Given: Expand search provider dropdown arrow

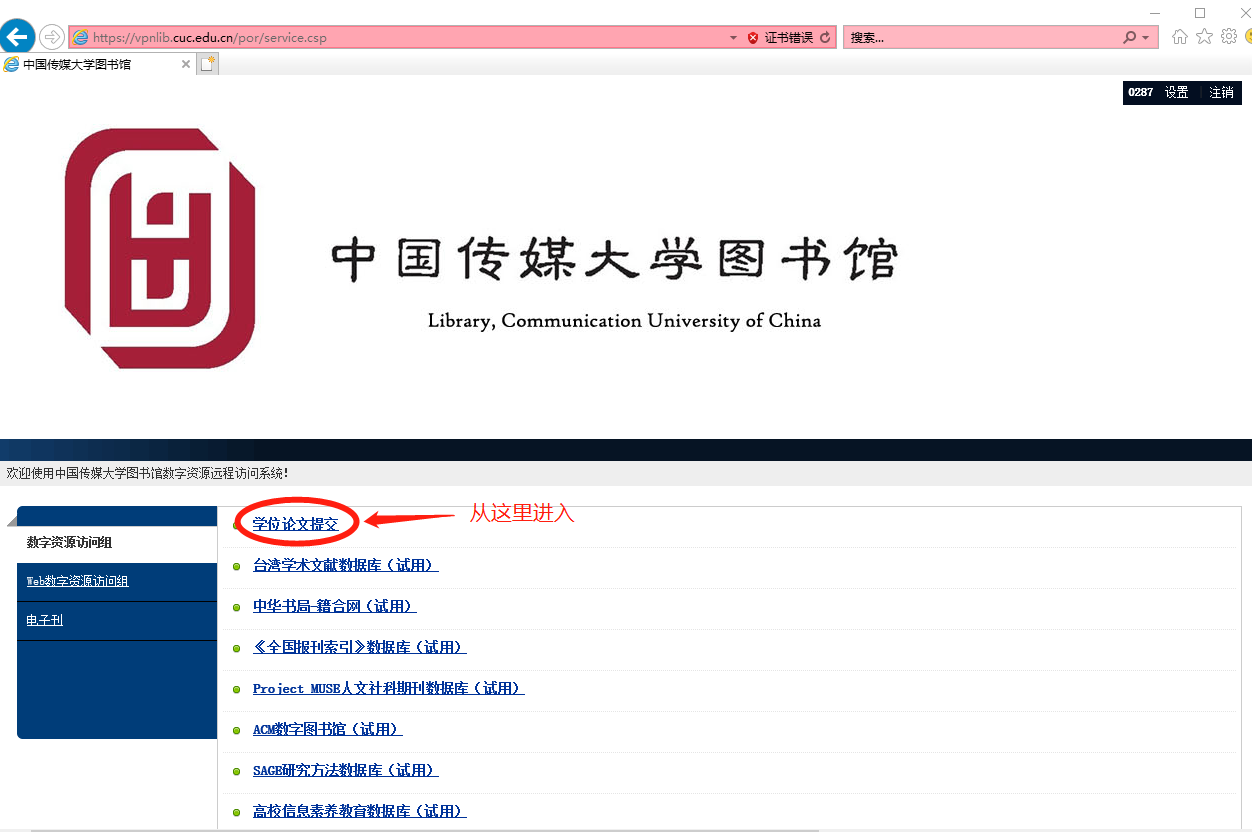Looking at the screenshot, I should [x=1145, y=38].
